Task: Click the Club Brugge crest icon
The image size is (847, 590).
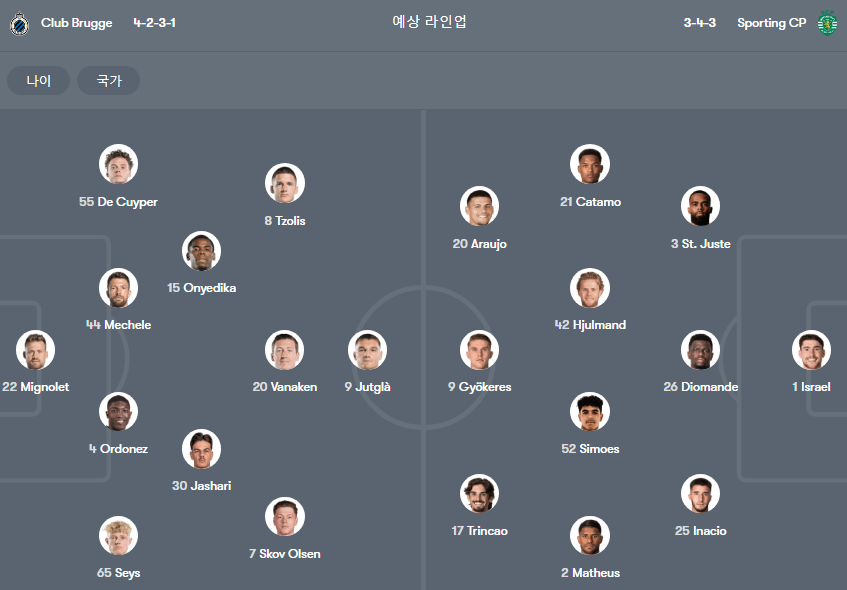Action: click(x=19, y=23)
